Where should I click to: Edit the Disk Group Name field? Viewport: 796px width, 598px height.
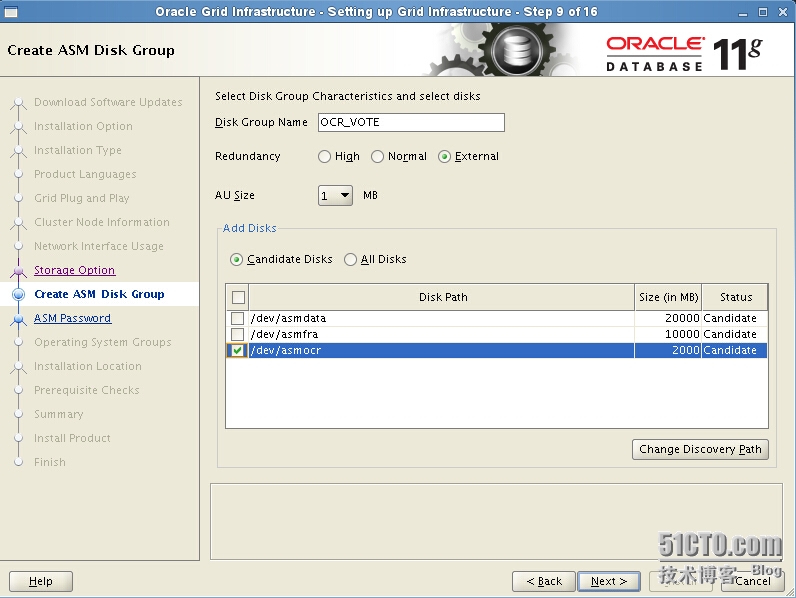click(411, 122)
